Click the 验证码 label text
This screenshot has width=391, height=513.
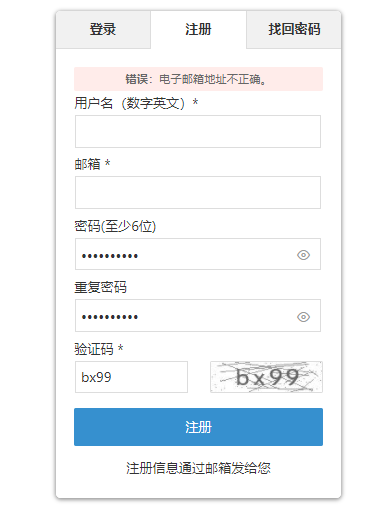(94, 349)
